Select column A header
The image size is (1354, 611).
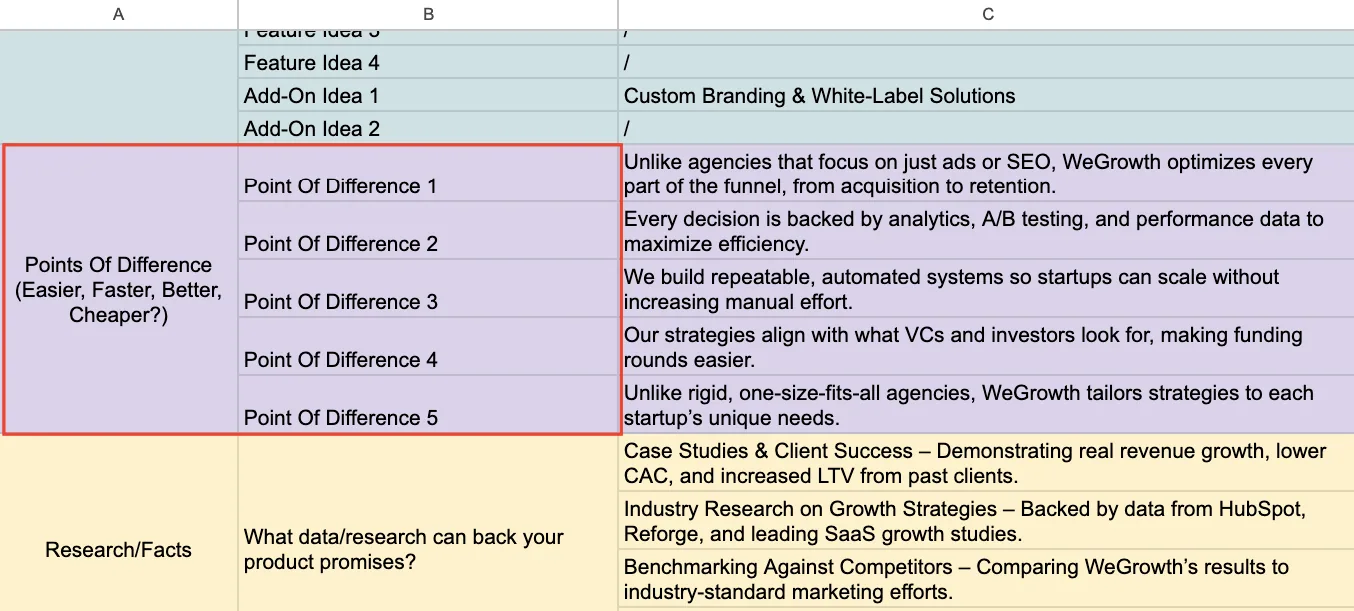[x=119, y=14]
